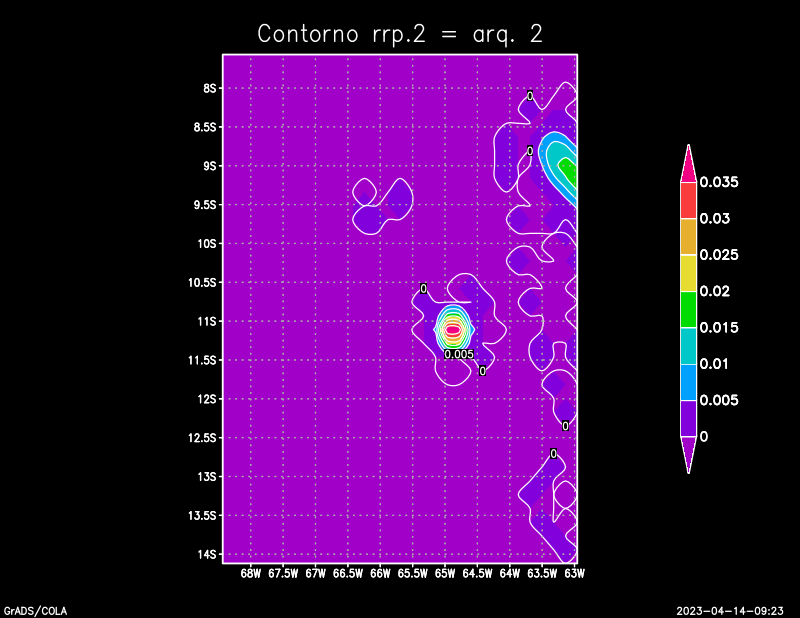The width and height of the screenshot is (800, 618).
Task: Click the '0.01' colorbar value
Action: pos(714,364)
